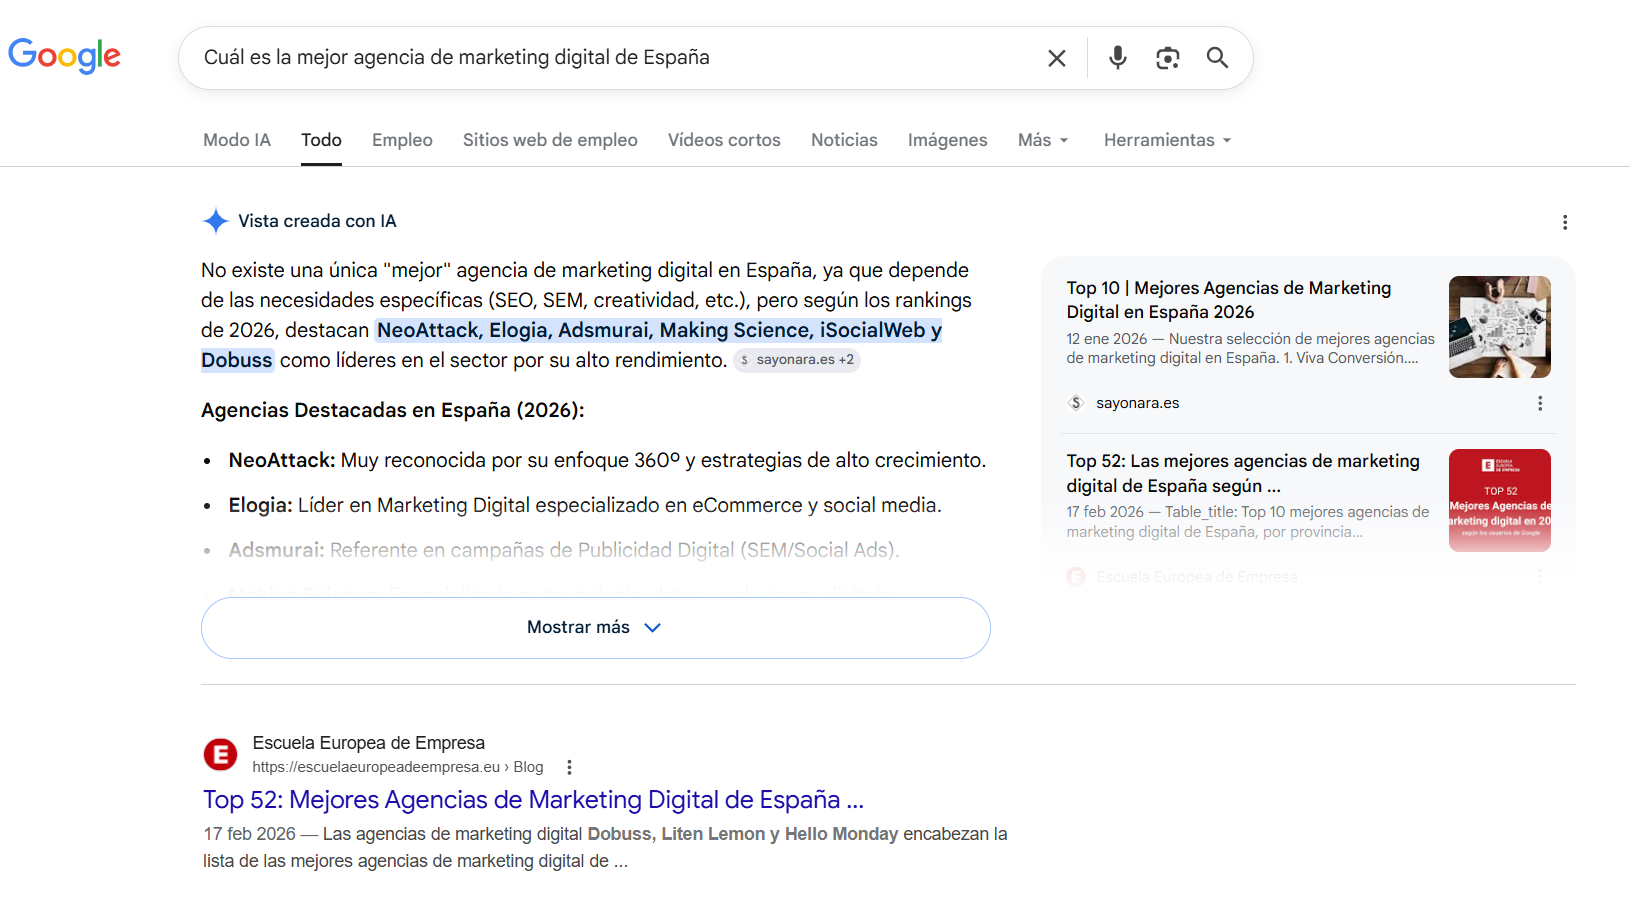This screenshot has width=1630, height=900.
Task: Clear the search query with the X icon
Action: coord(1057,58)
